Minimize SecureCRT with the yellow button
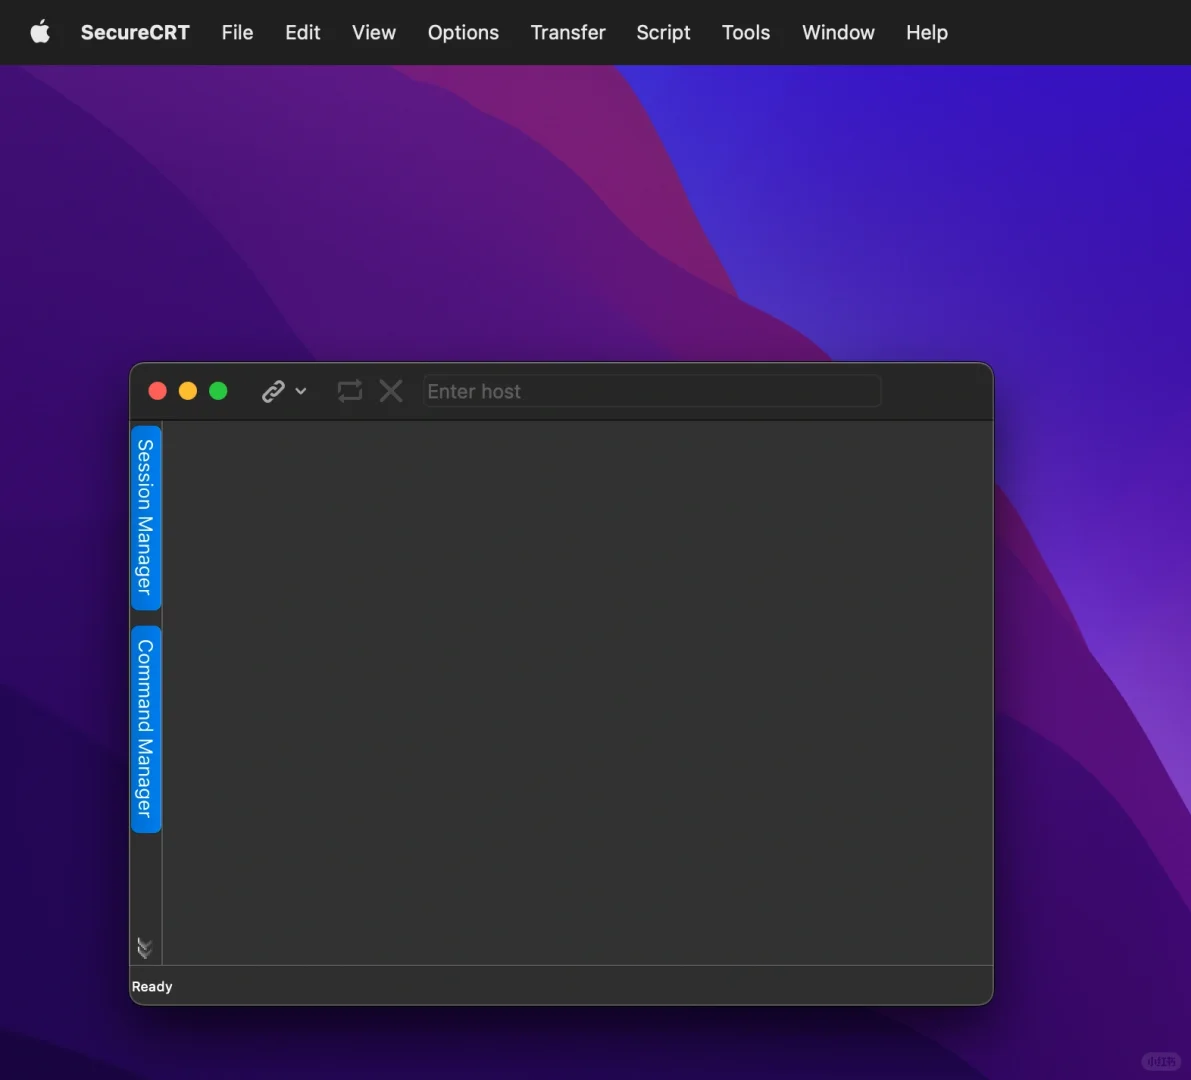Screen dimensions: 1191x1080 tap(188, 390)
